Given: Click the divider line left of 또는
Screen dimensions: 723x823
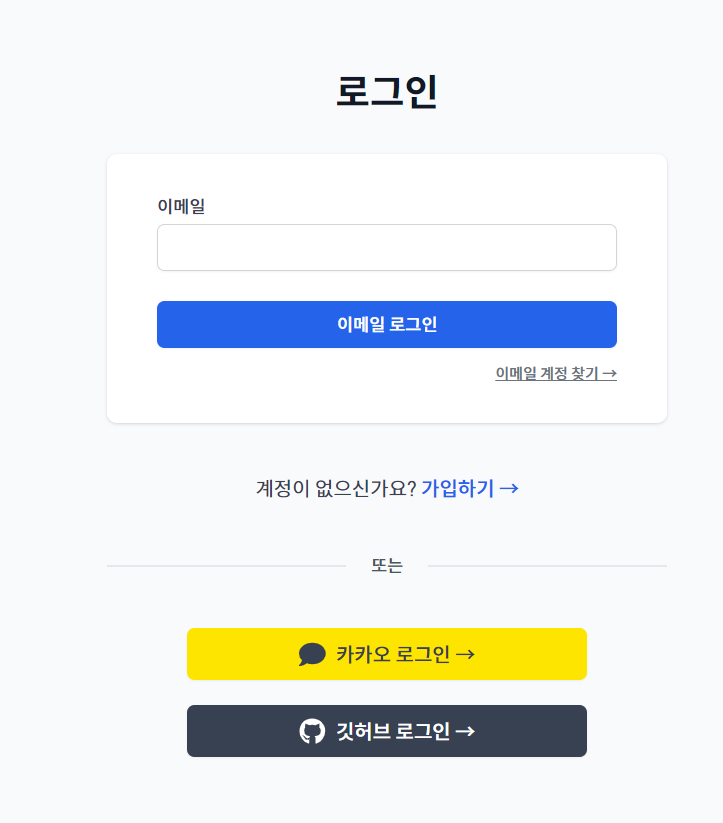Looking at the screenshot, I should (226, 566).
